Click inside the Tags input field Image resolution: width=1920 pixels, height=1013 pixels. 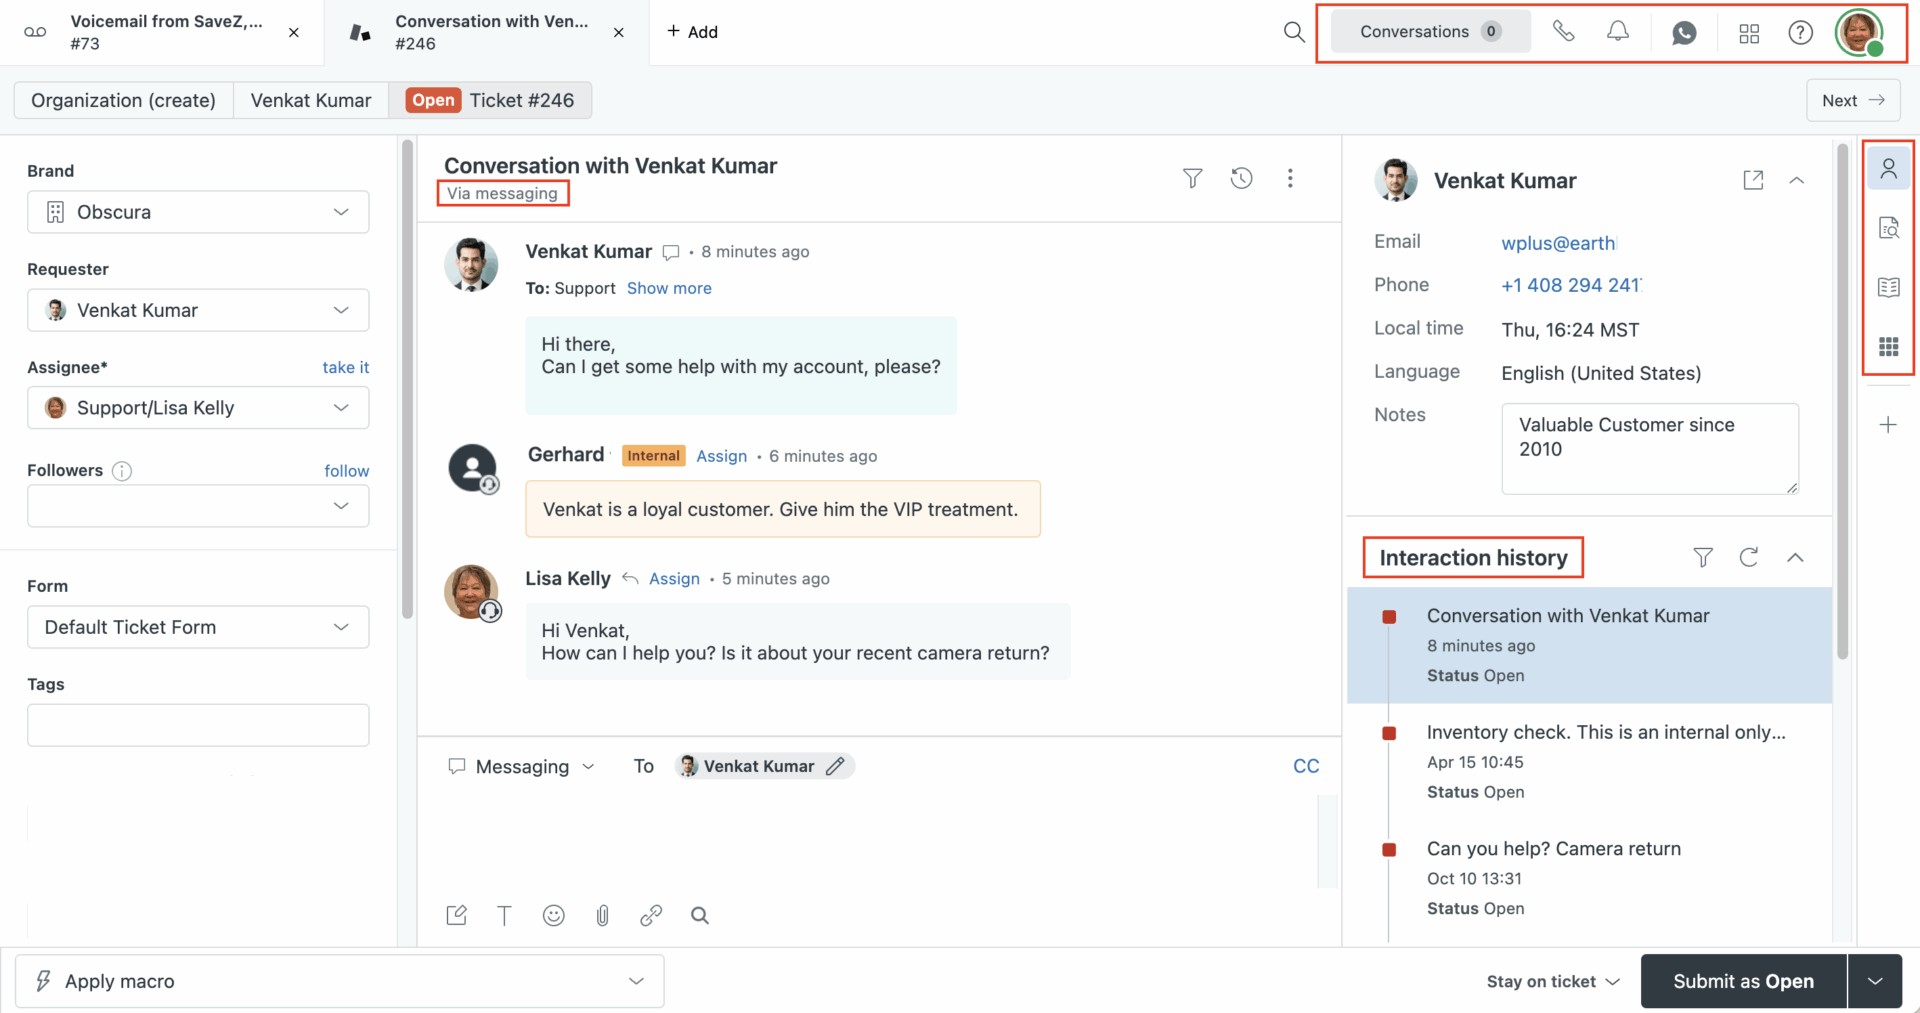point(197,724)
